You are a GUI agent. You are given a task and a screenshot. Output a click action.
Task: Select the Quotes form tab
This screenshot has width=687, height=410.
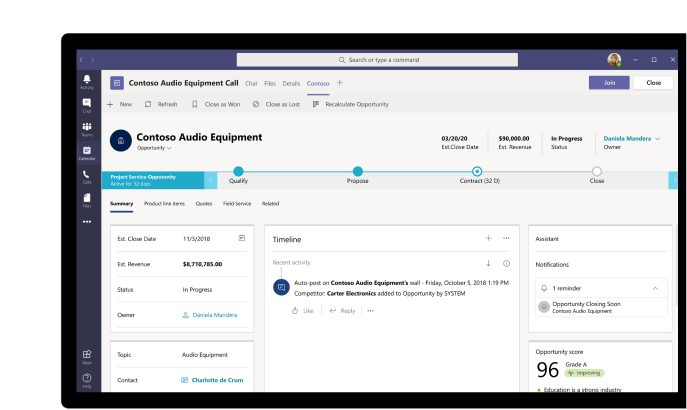[x=204, y=204]
